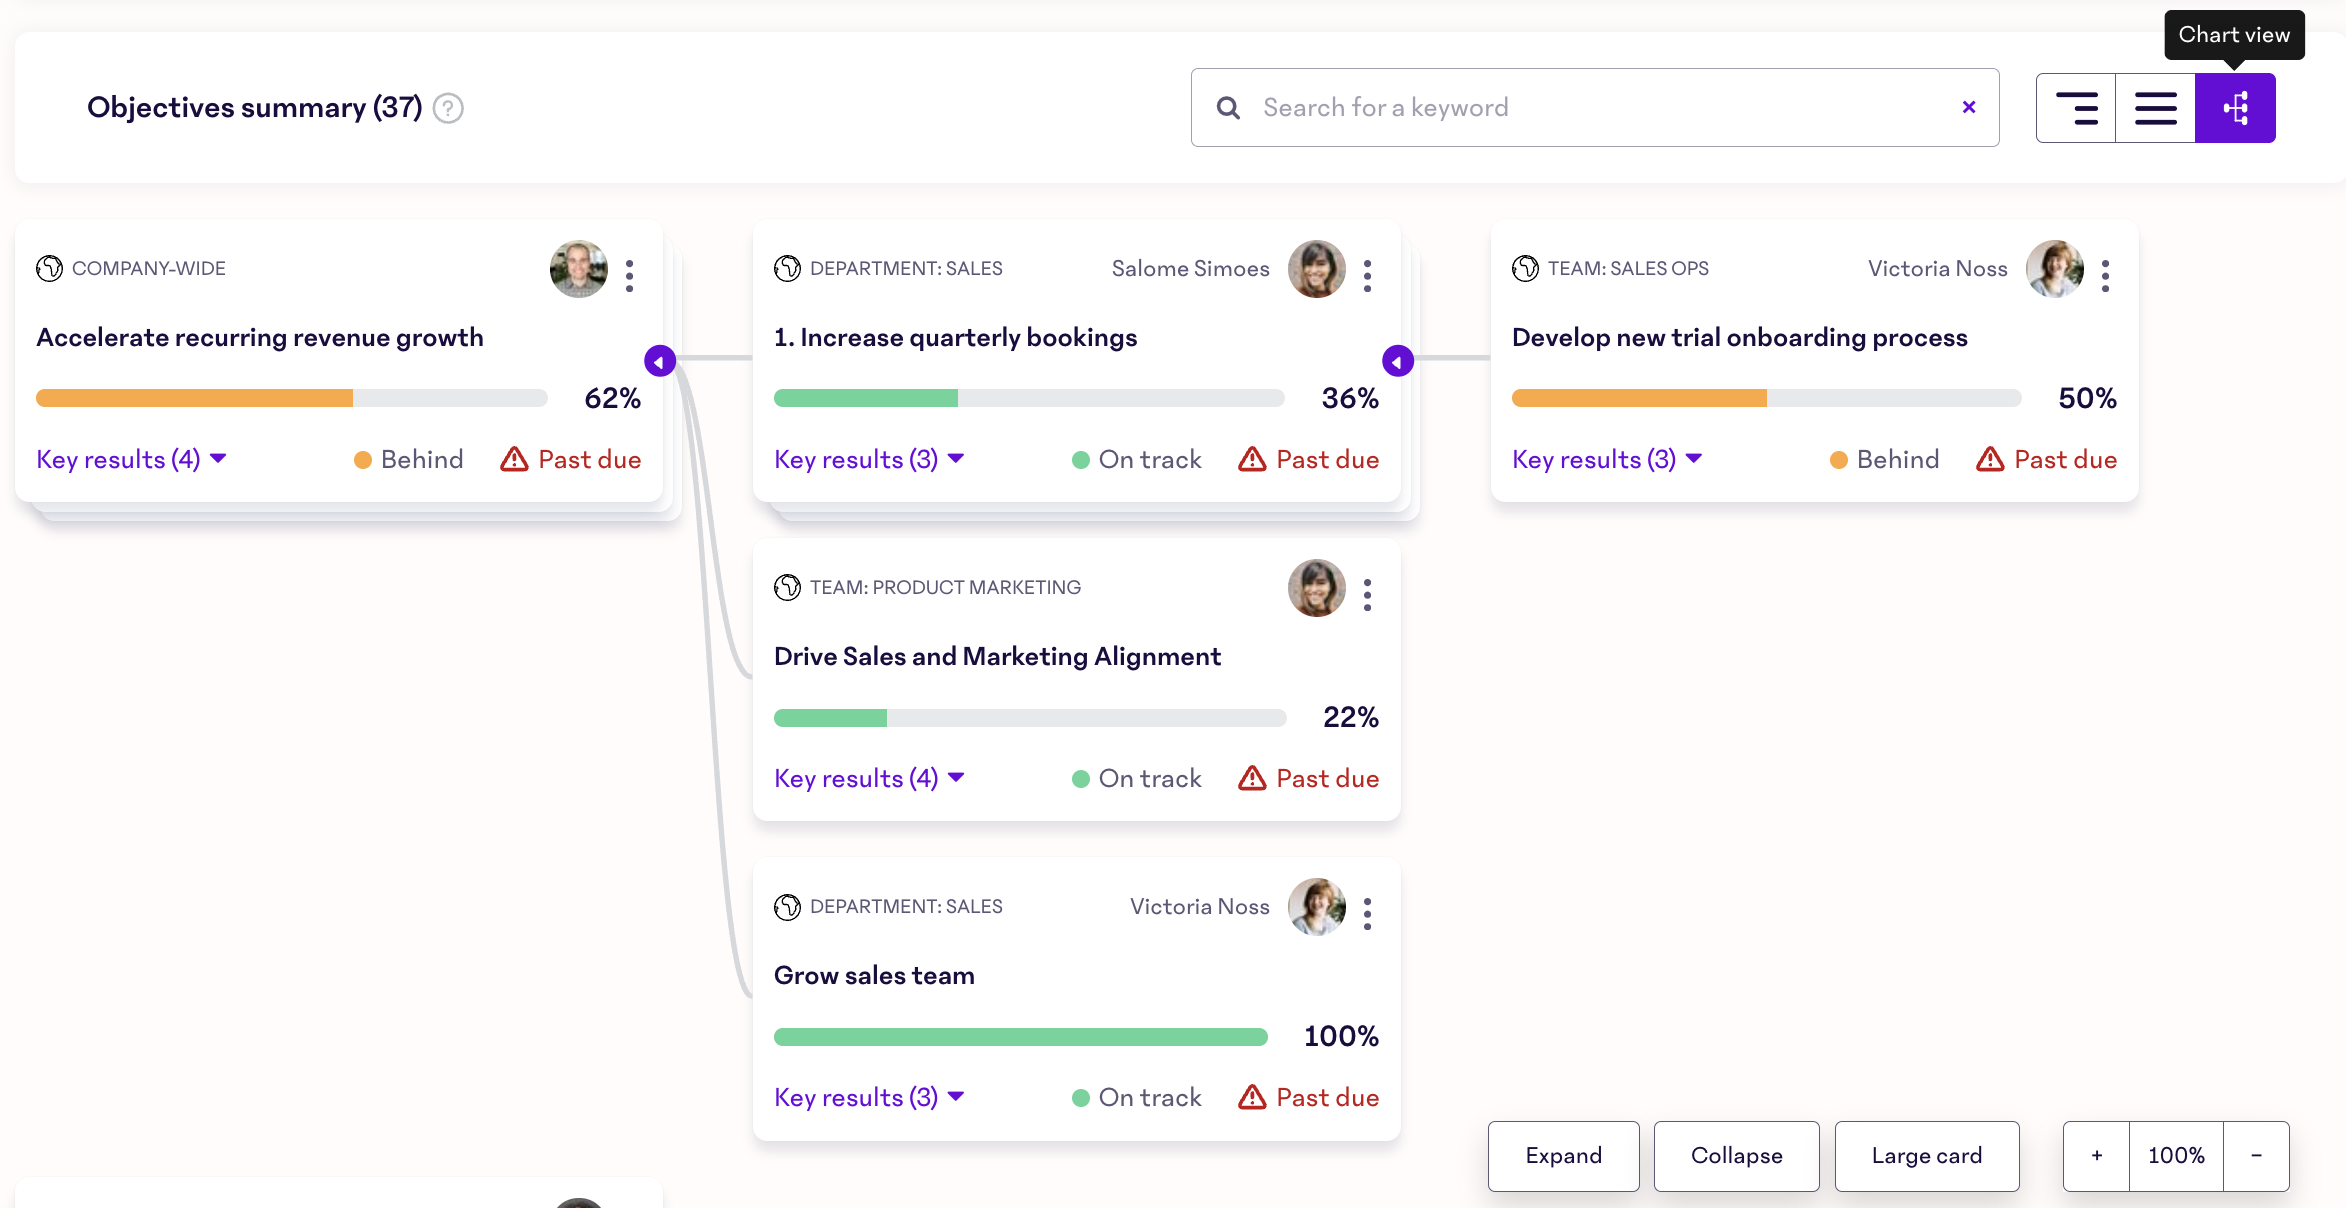
Task: Open options for Develop new trial onboarding
Action: tap(2105, 275)
